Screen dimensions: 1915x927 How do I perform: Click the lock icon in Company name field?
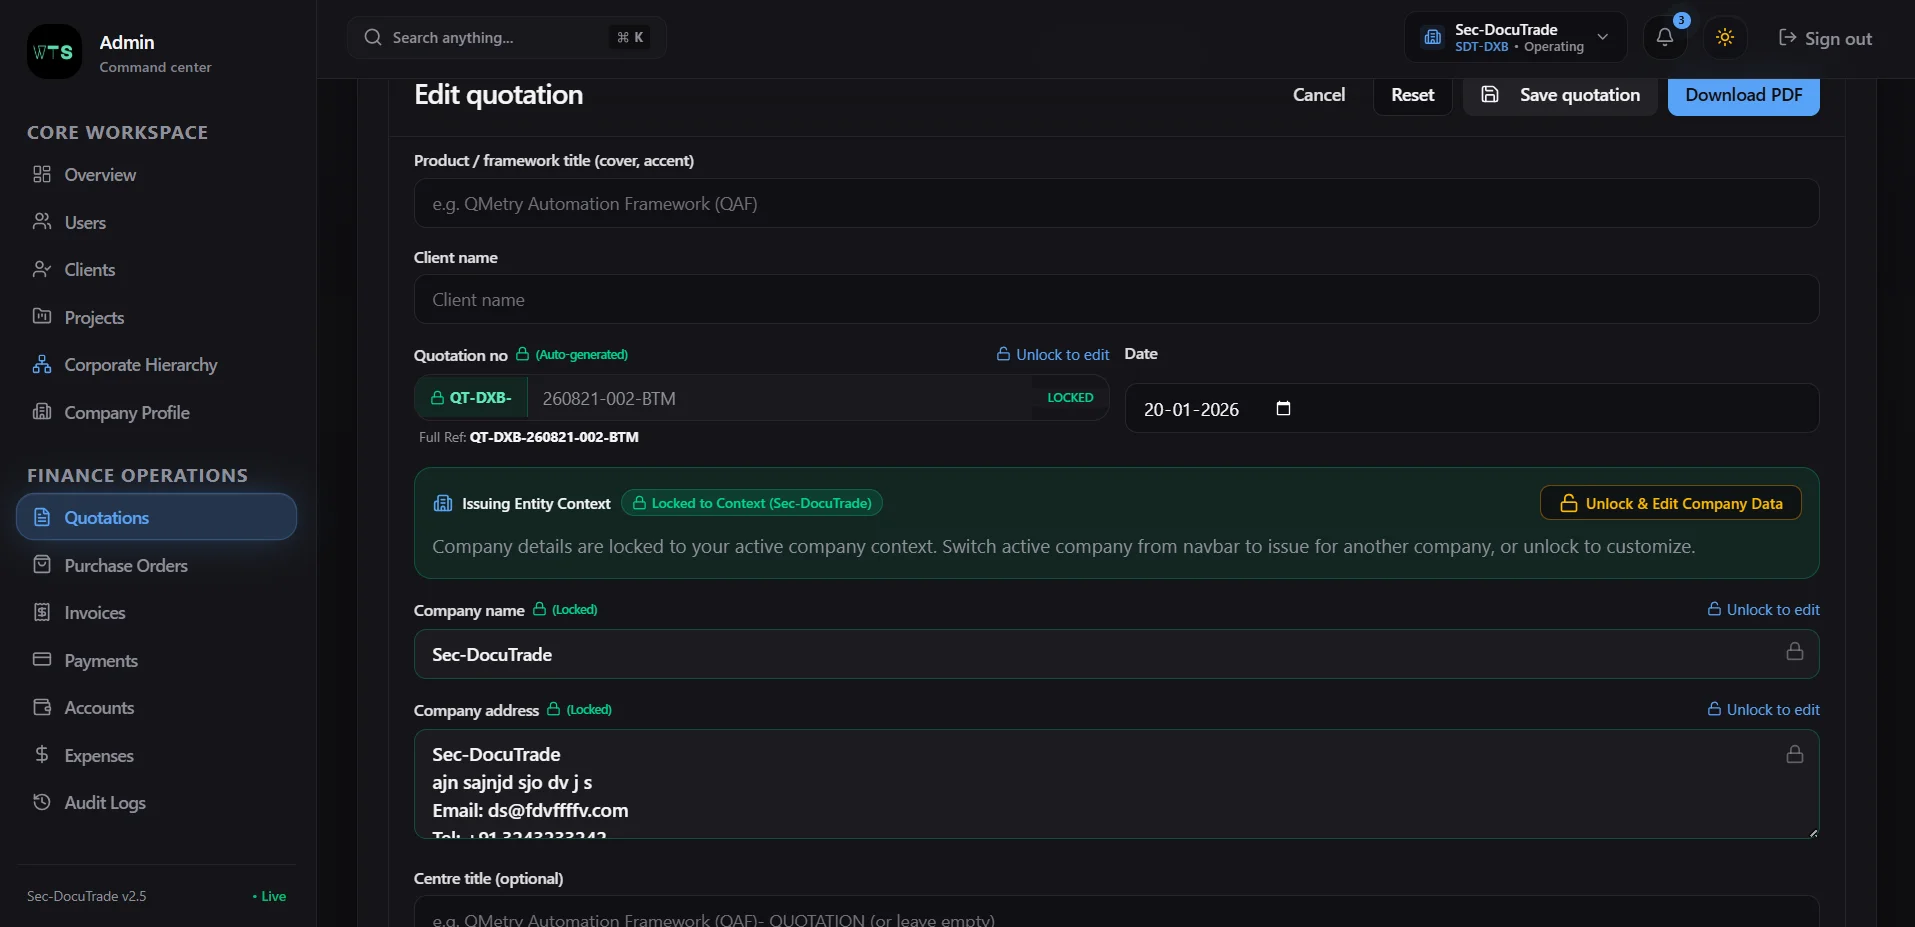pos(1795,652)
